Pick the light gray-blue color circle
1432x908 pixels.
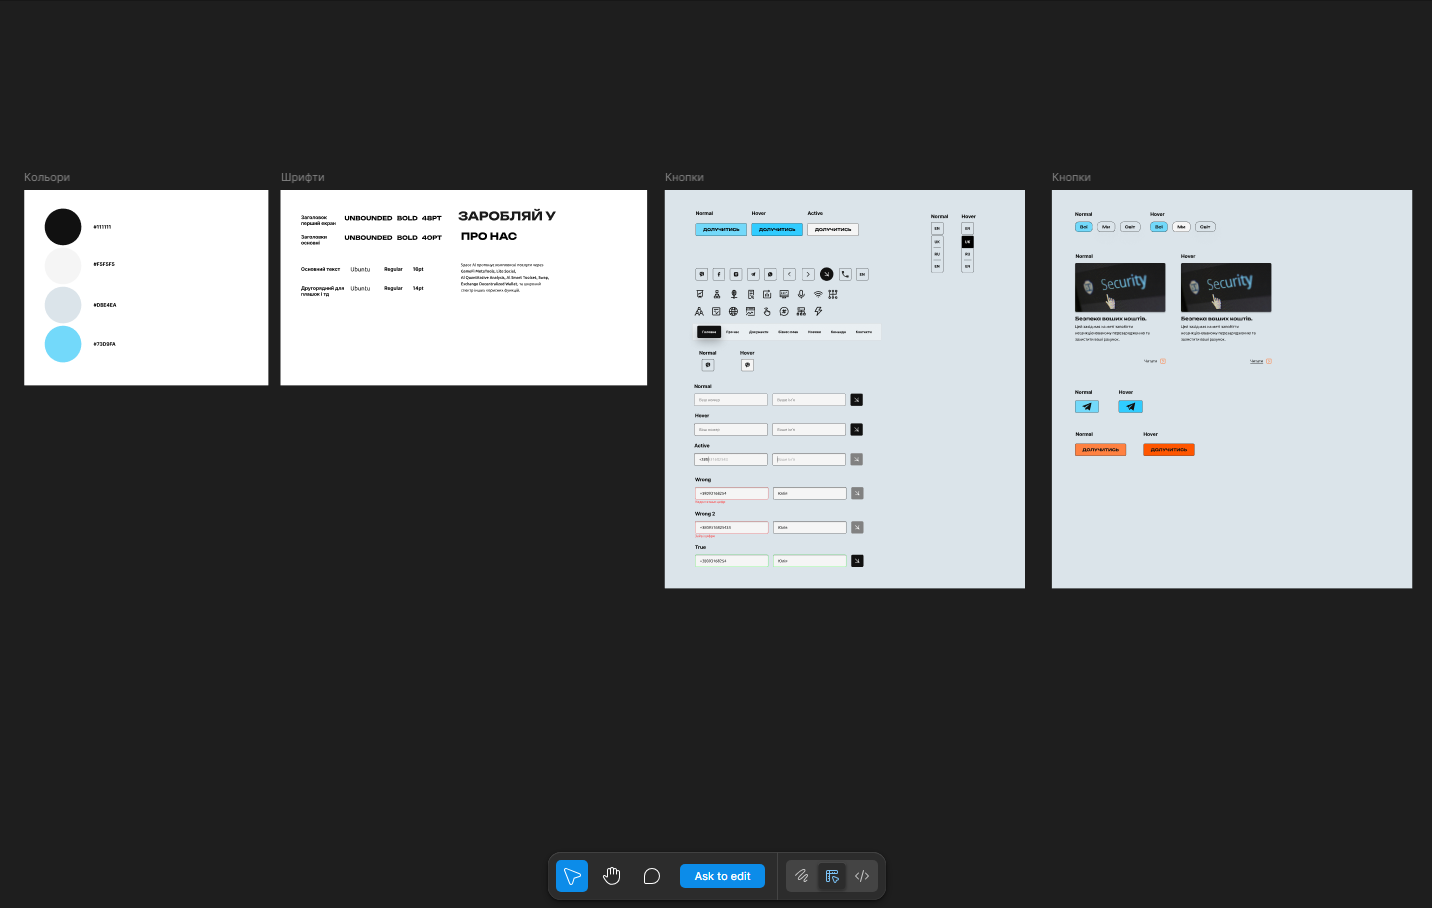(x=63, y=305)
